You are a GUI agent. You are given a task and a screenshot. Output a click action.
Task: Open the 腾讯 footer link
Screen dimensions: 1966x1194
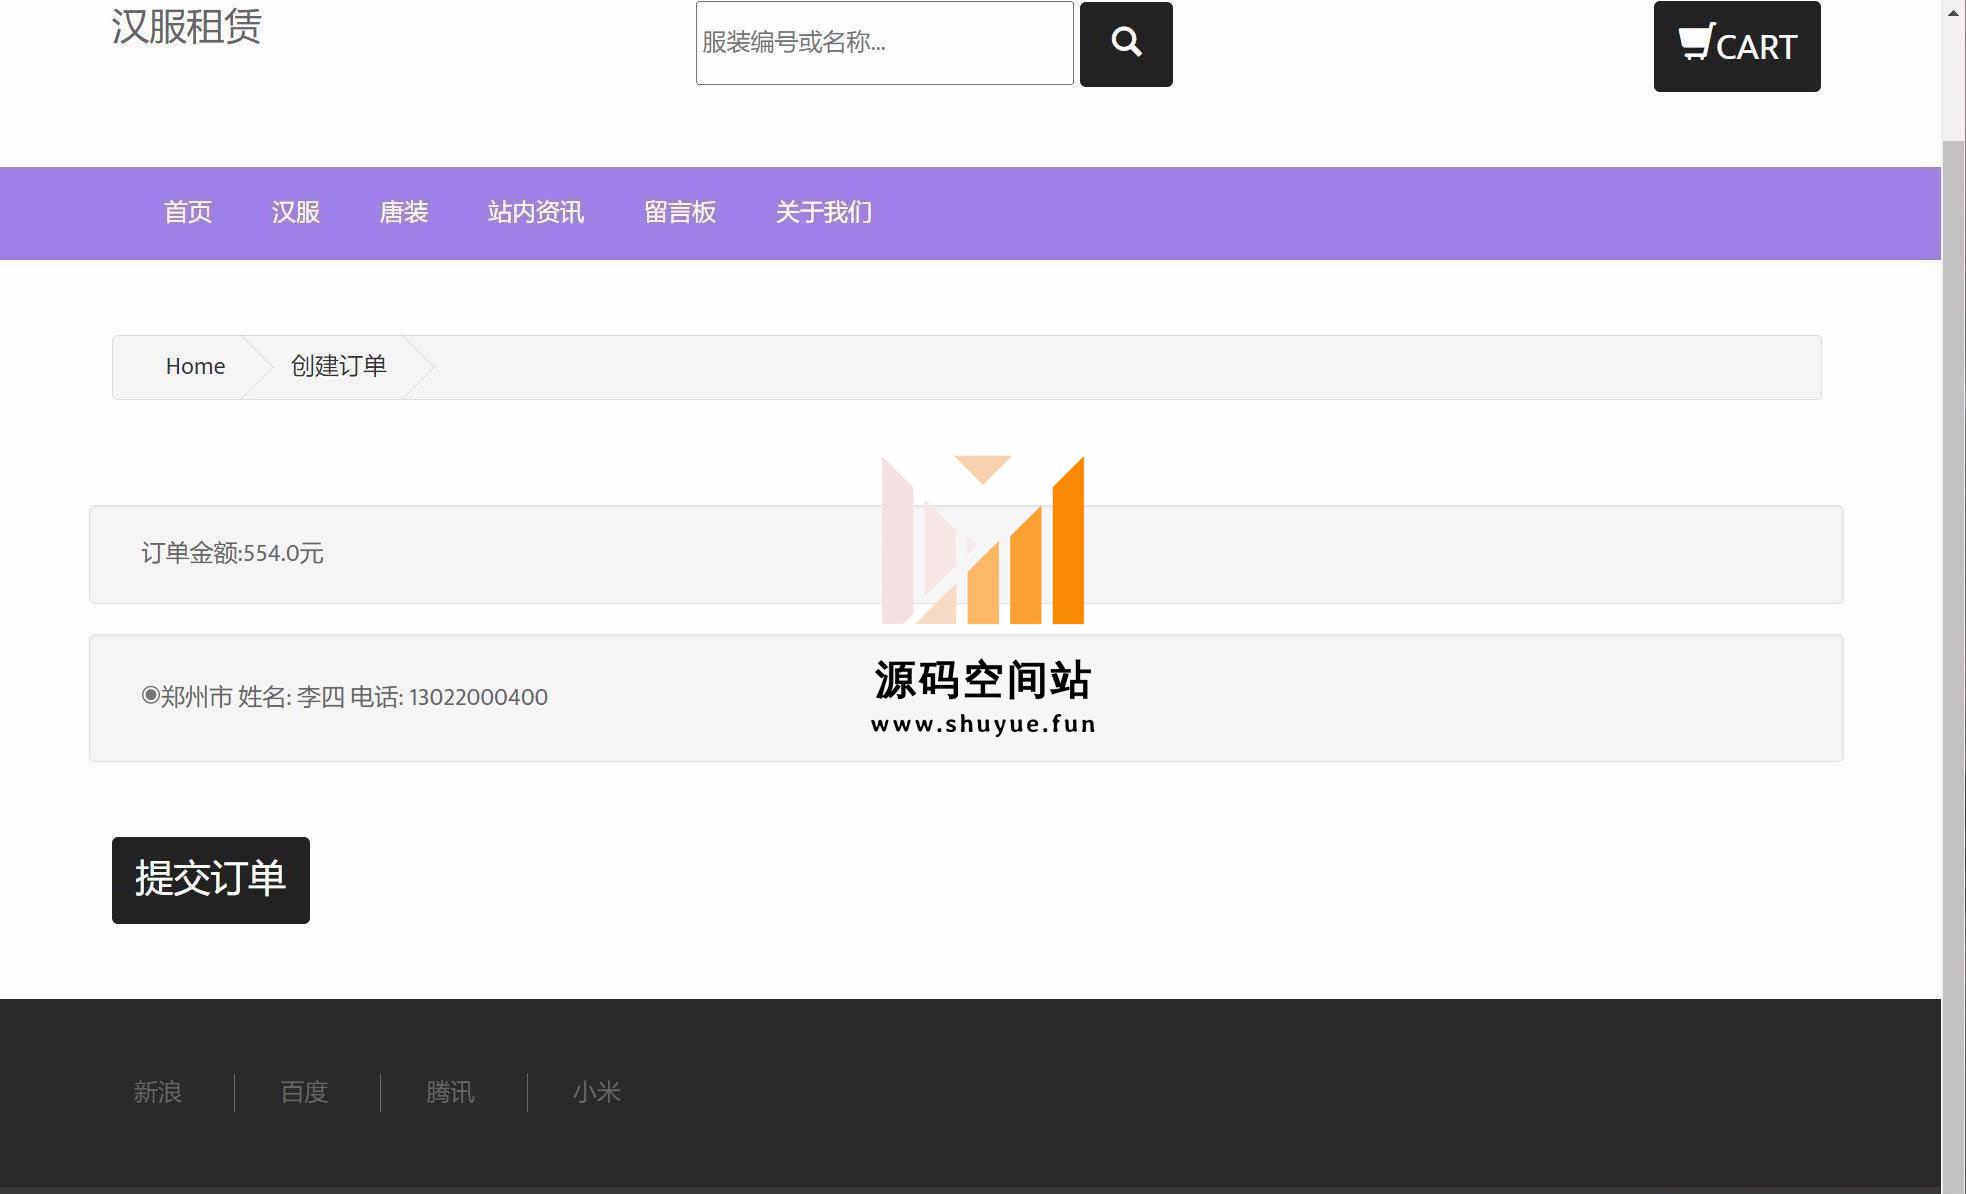coord(450,1092)
